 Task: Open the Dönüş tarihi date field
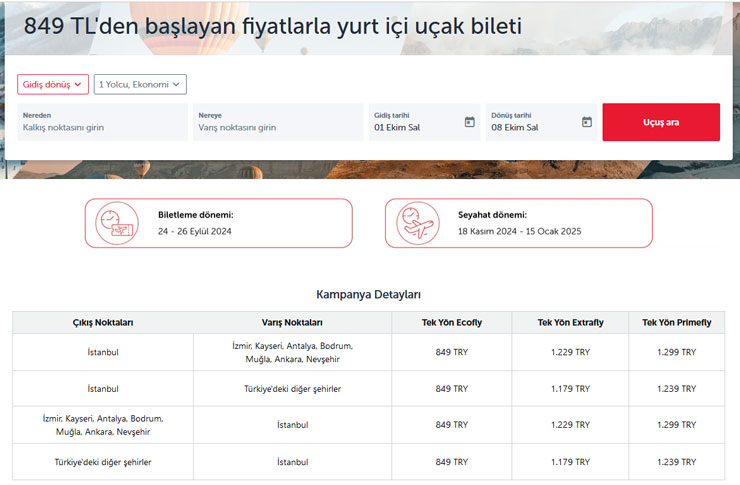tap(541, 122)
